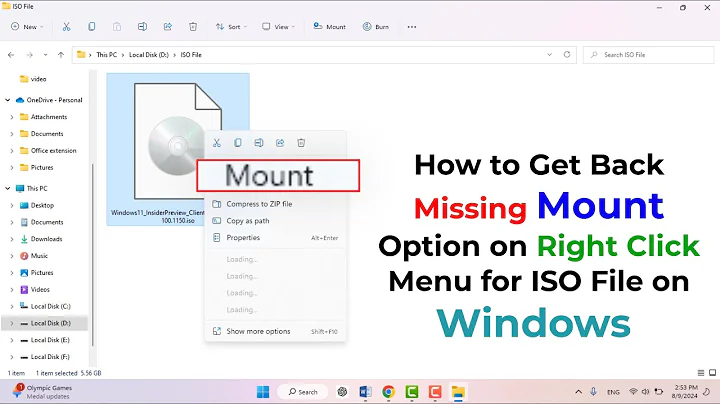The height and width of the screenshot is (404, 720).
Task: Open the View dropdown menu
Action: (x=279, y=27)
